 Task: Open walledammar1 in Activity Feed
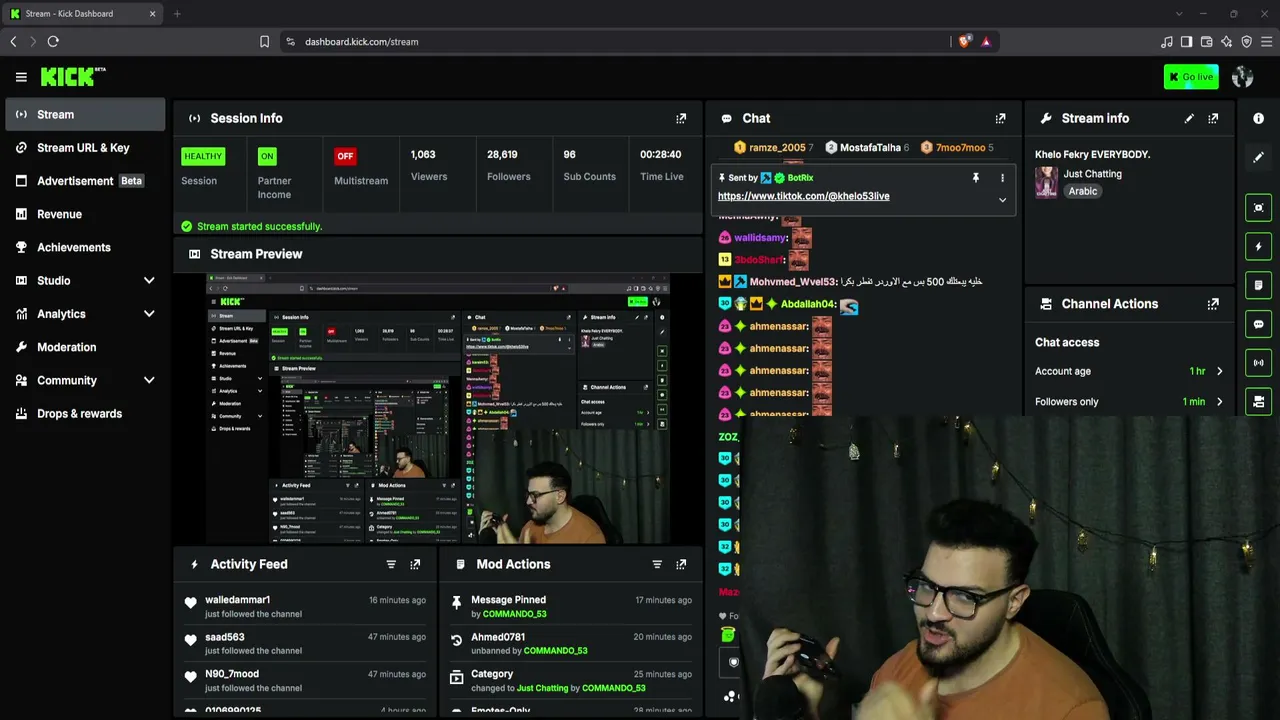click(x=237, y=600)
